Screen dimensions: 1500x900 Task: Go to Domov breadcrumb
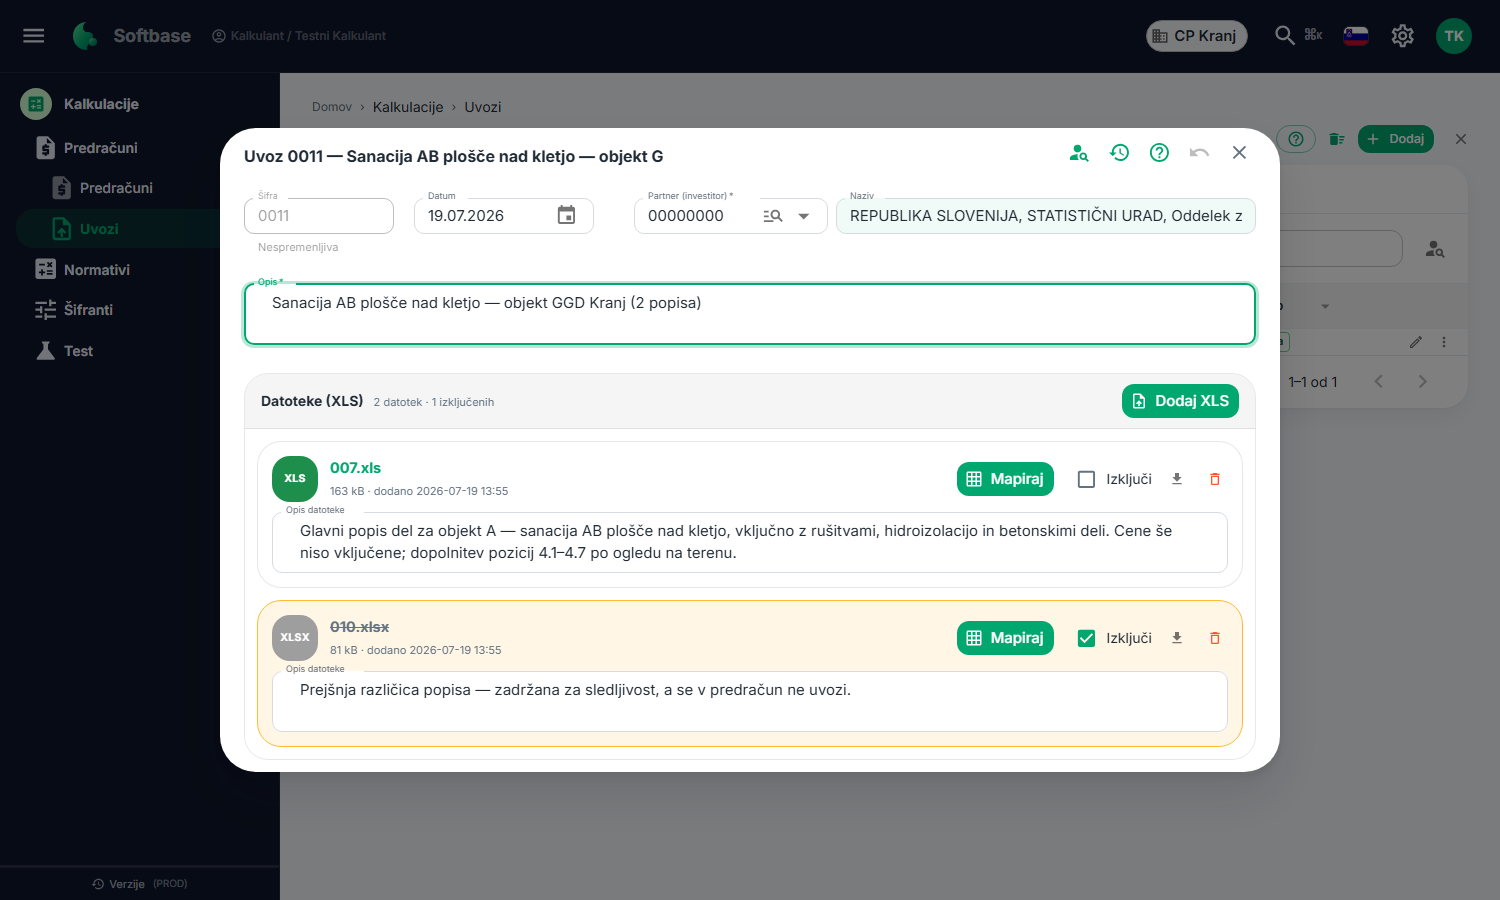click(332, 107)
